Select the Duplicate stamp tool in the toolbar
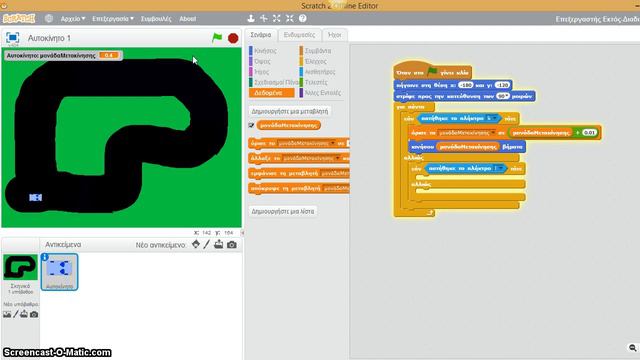640x360 pixels. 251,18
